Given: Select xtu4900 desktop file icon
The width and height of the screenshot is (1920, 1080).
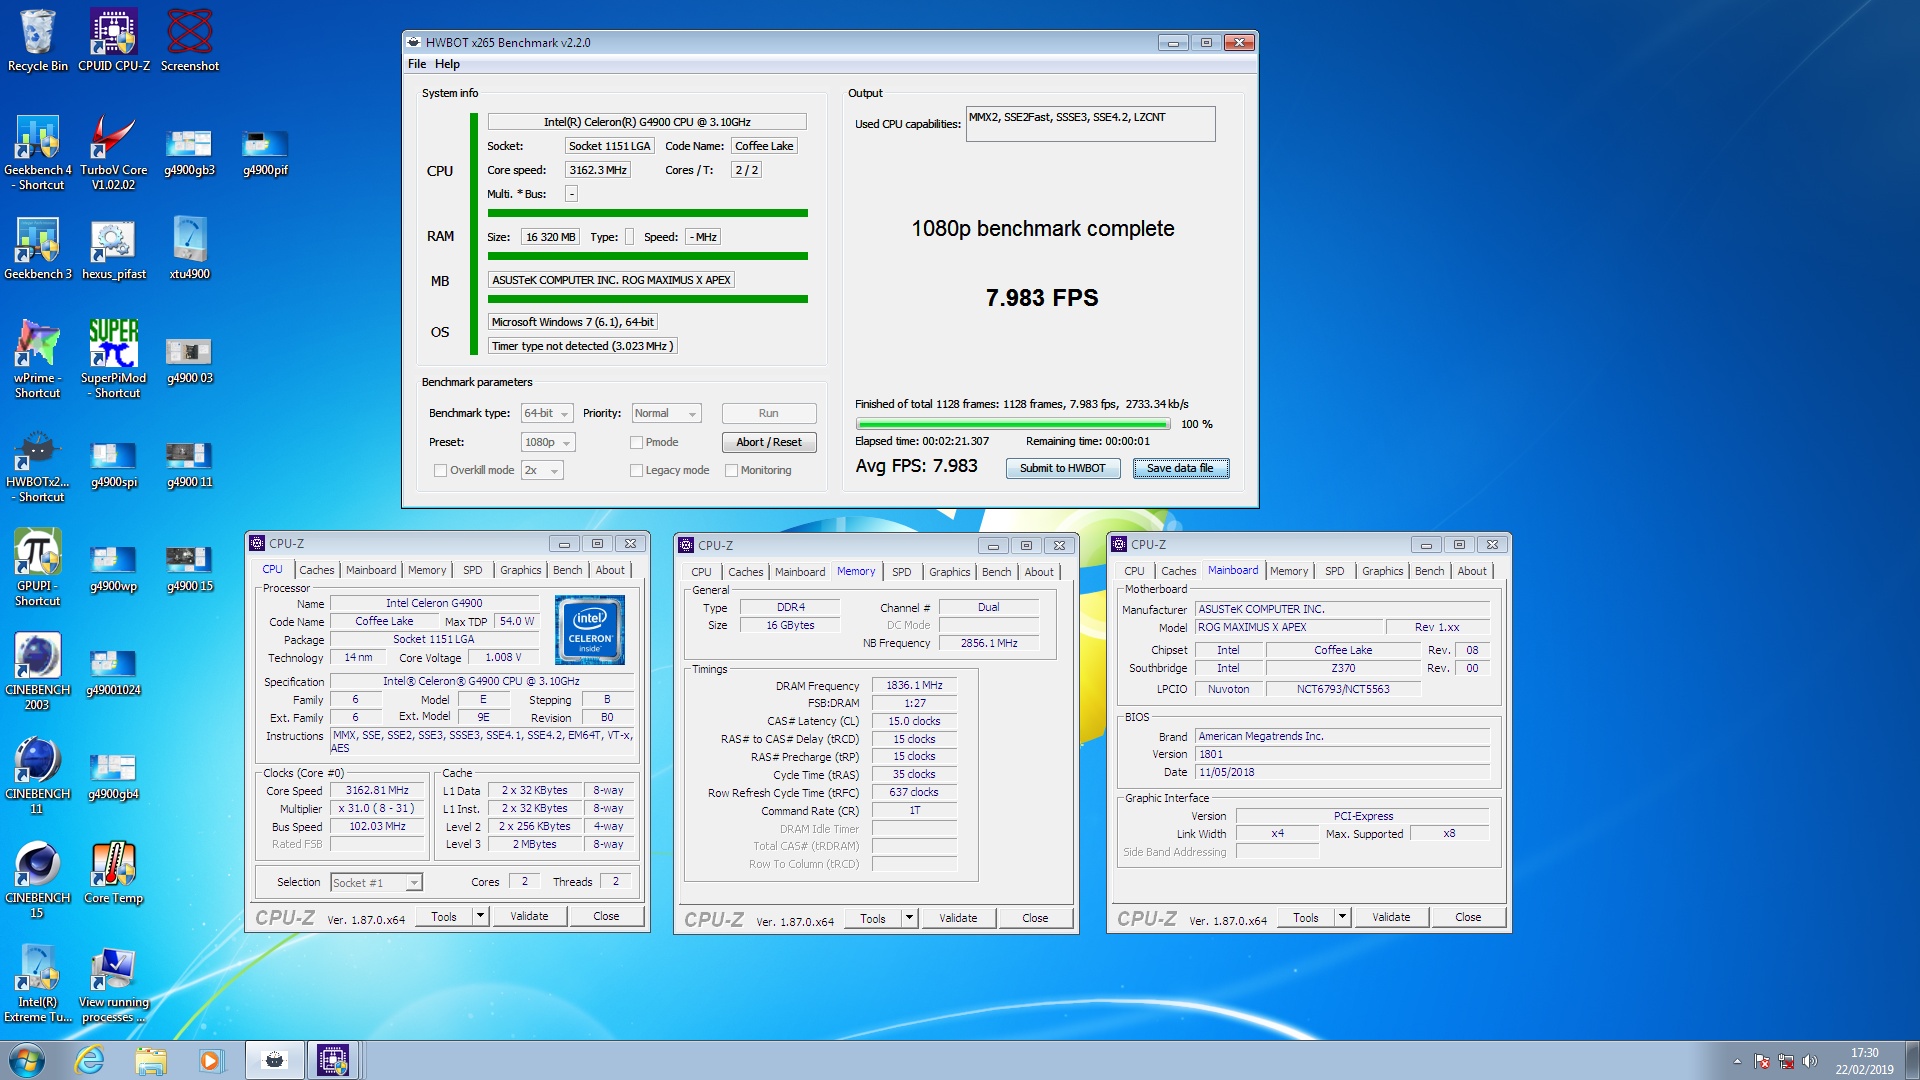Looking at the screenshot, I should click(x=190, y=250).
